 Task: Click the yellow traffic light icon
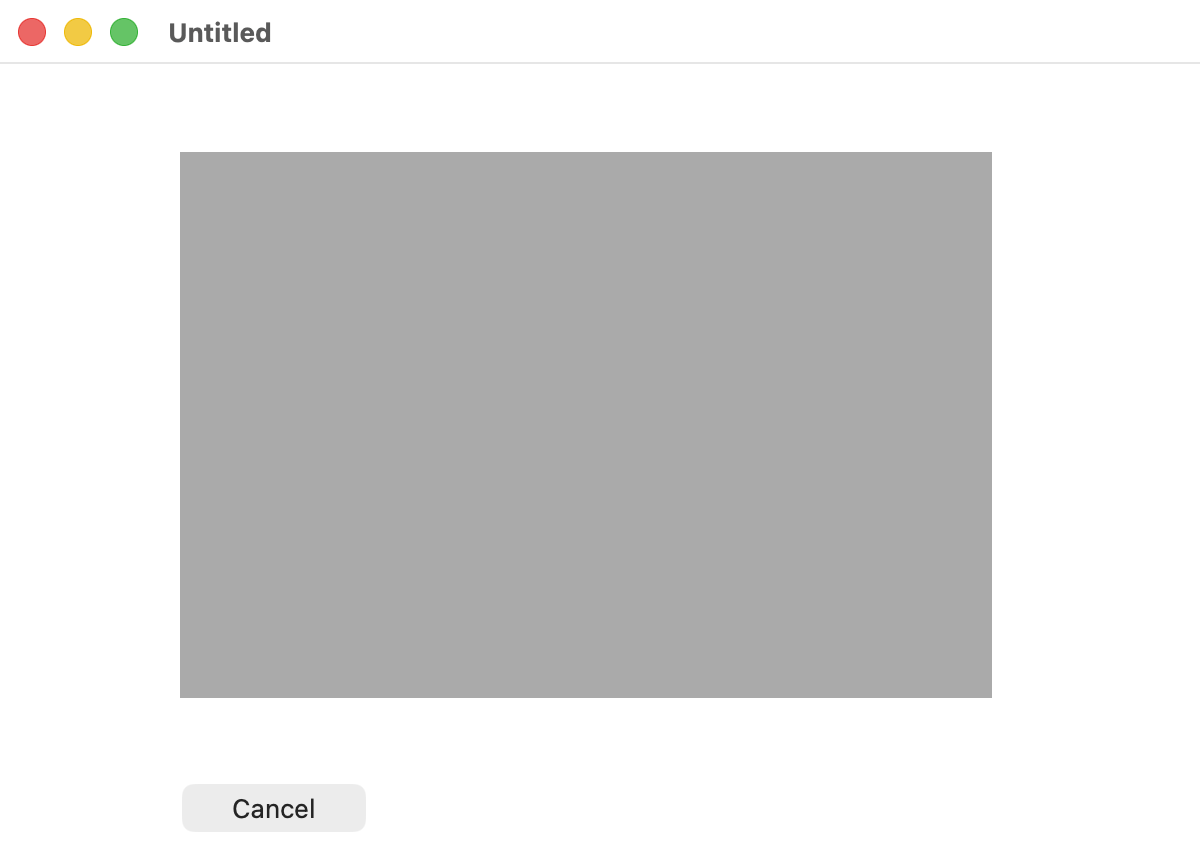(x=78, y=32)
